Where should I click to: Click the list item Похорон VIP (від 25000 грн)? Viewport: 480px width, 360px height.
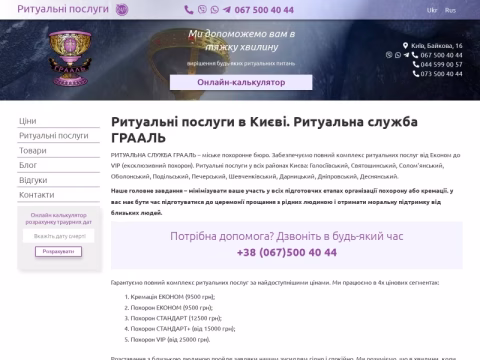point(170,340)
